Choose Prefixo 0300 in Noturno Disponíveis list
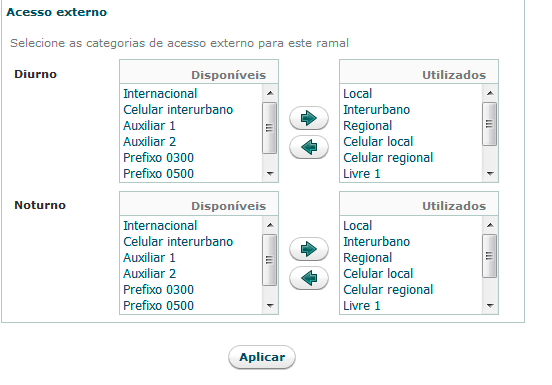 coord(192,290)
